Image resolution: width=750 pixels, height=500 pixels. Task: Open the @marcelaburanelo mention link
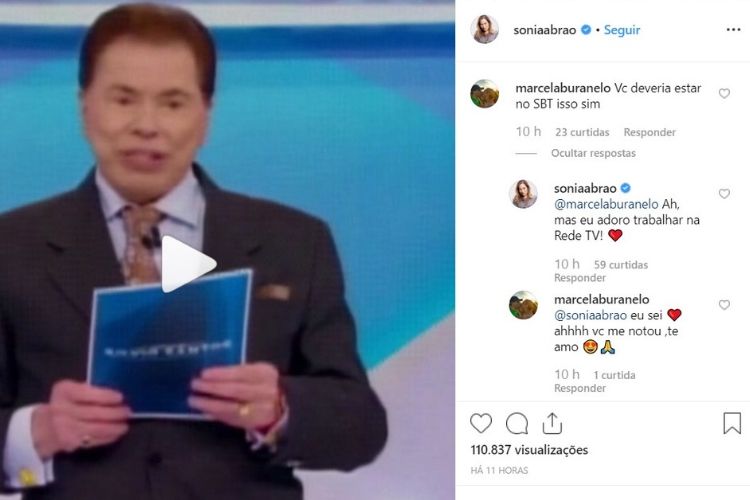coord(606,204)
